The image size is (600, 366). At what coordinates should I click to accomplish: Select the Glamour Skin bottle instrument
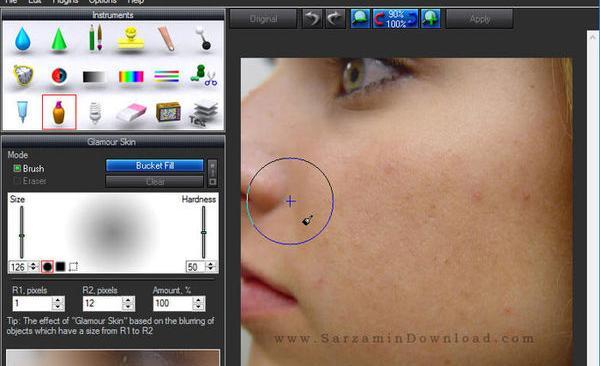pos(59,112)
